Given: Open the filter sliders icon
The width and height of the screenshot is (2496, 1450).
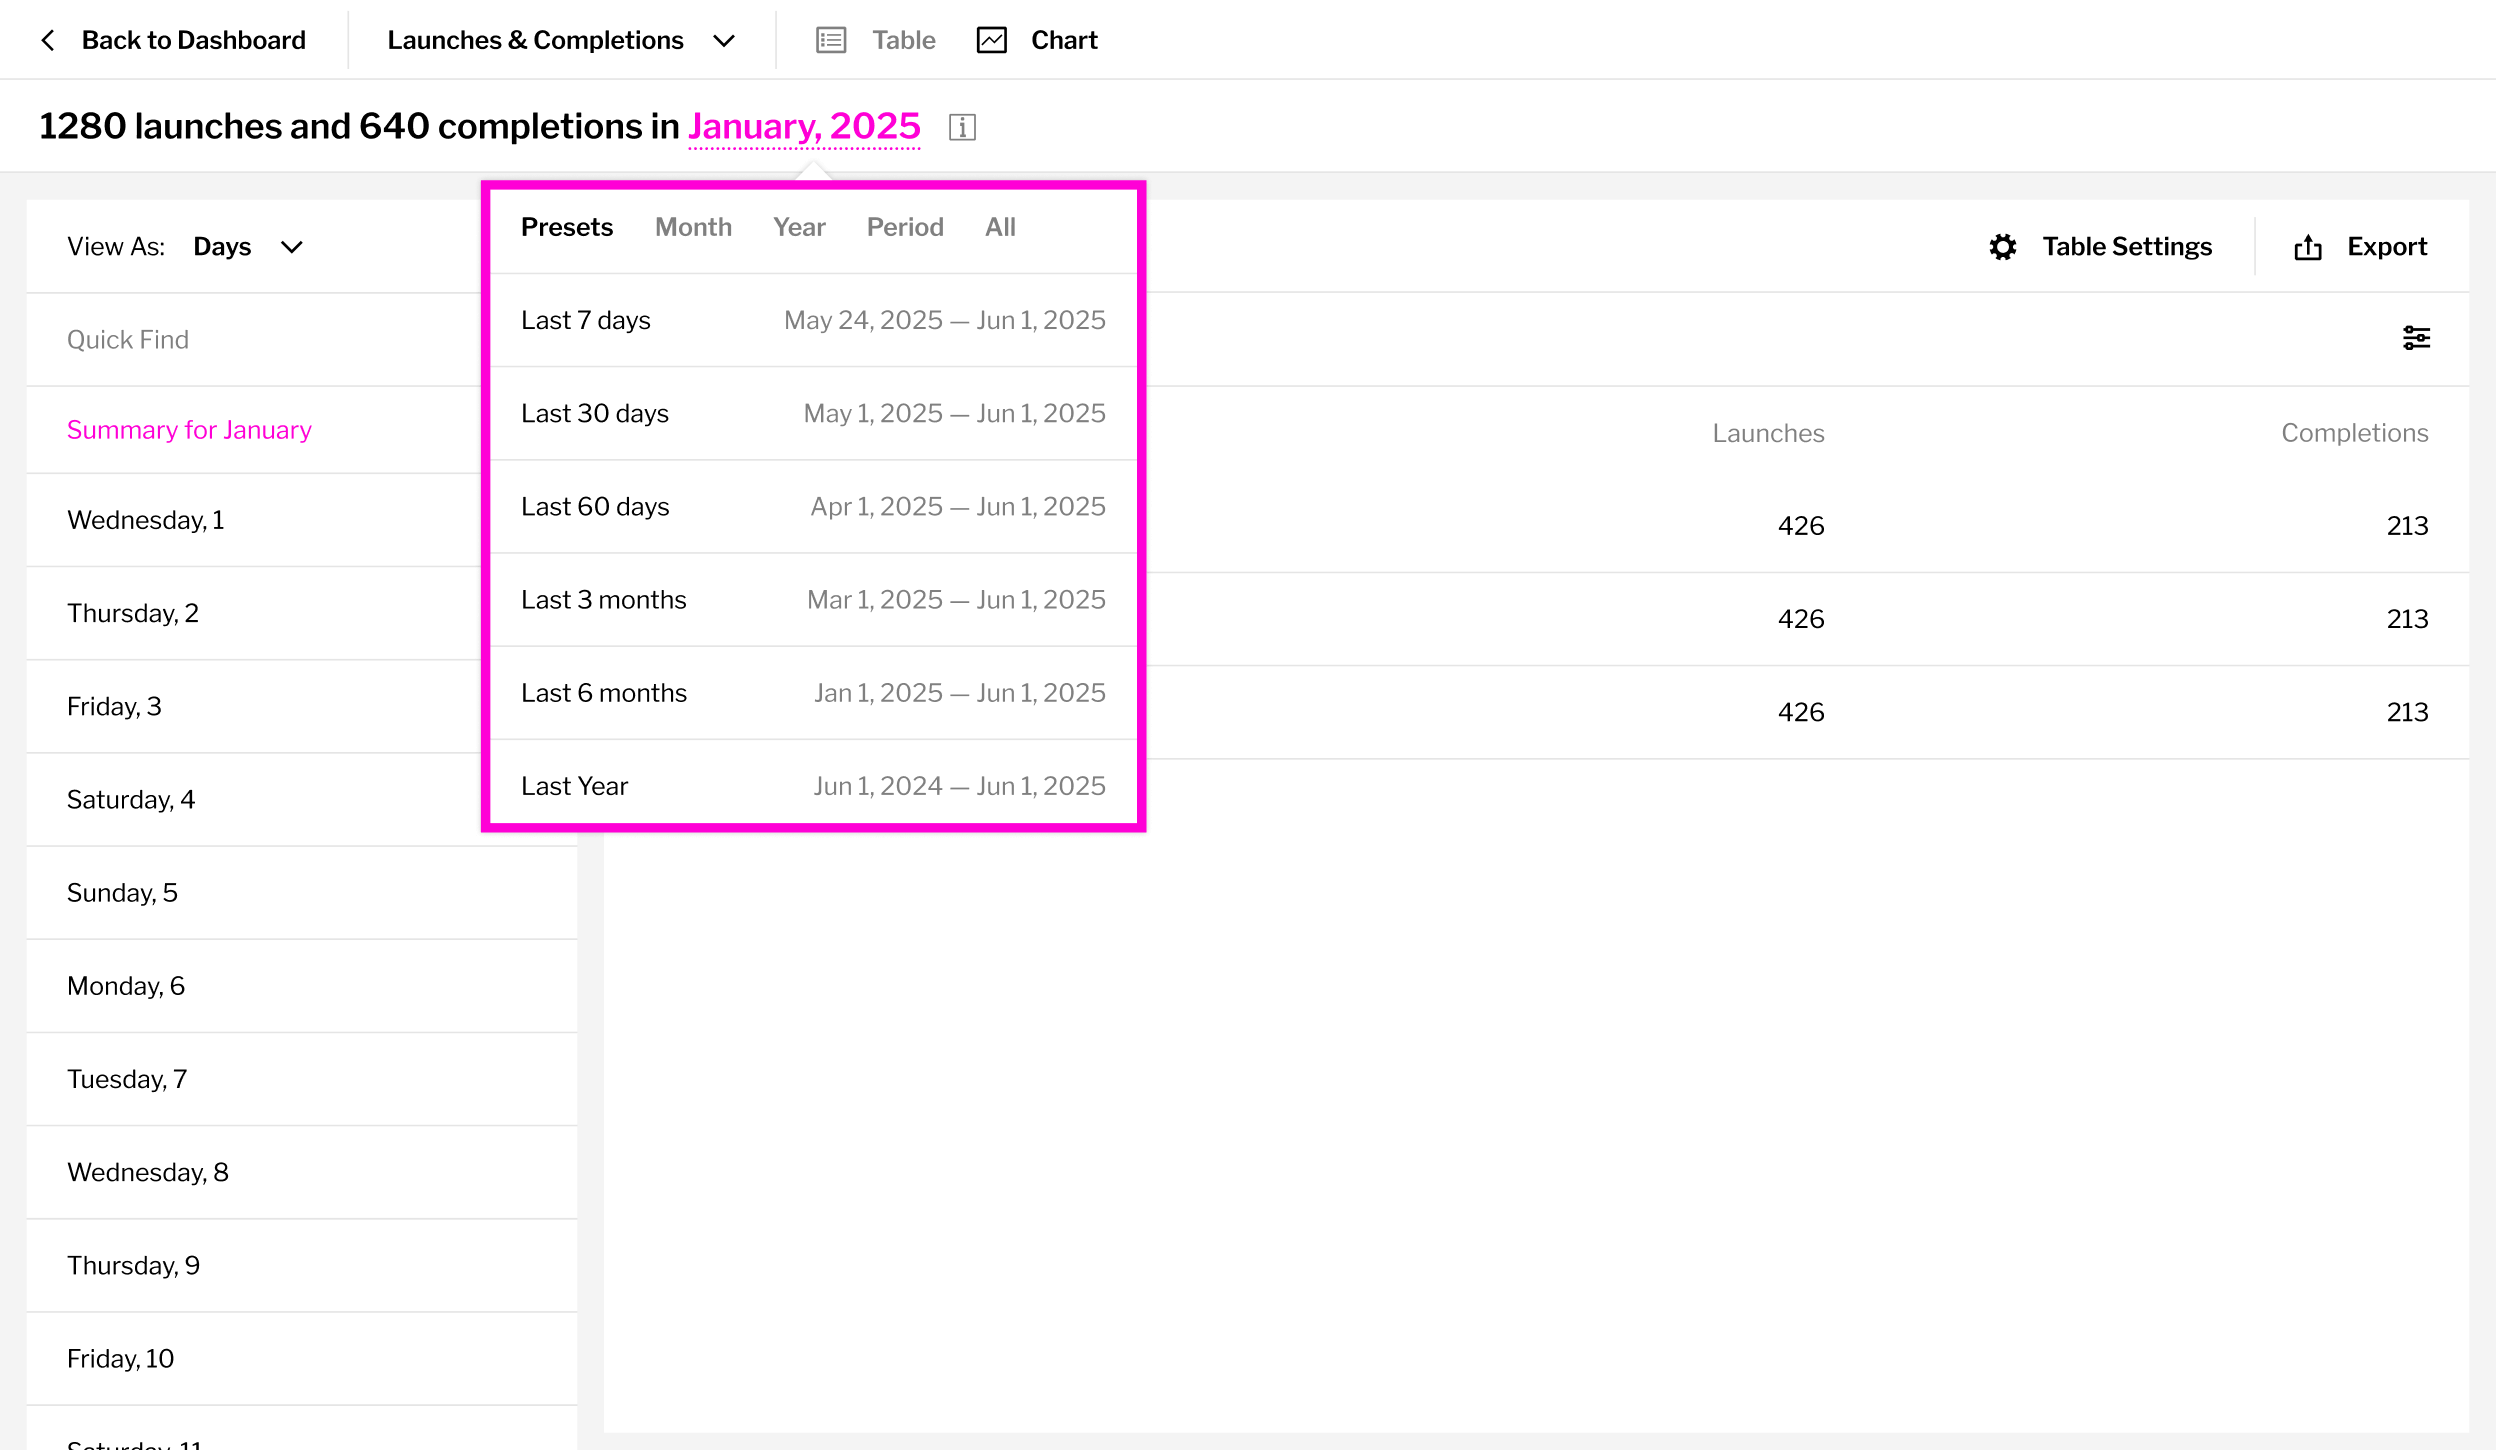Looking at the screenshot, I should click(2416, 338).
